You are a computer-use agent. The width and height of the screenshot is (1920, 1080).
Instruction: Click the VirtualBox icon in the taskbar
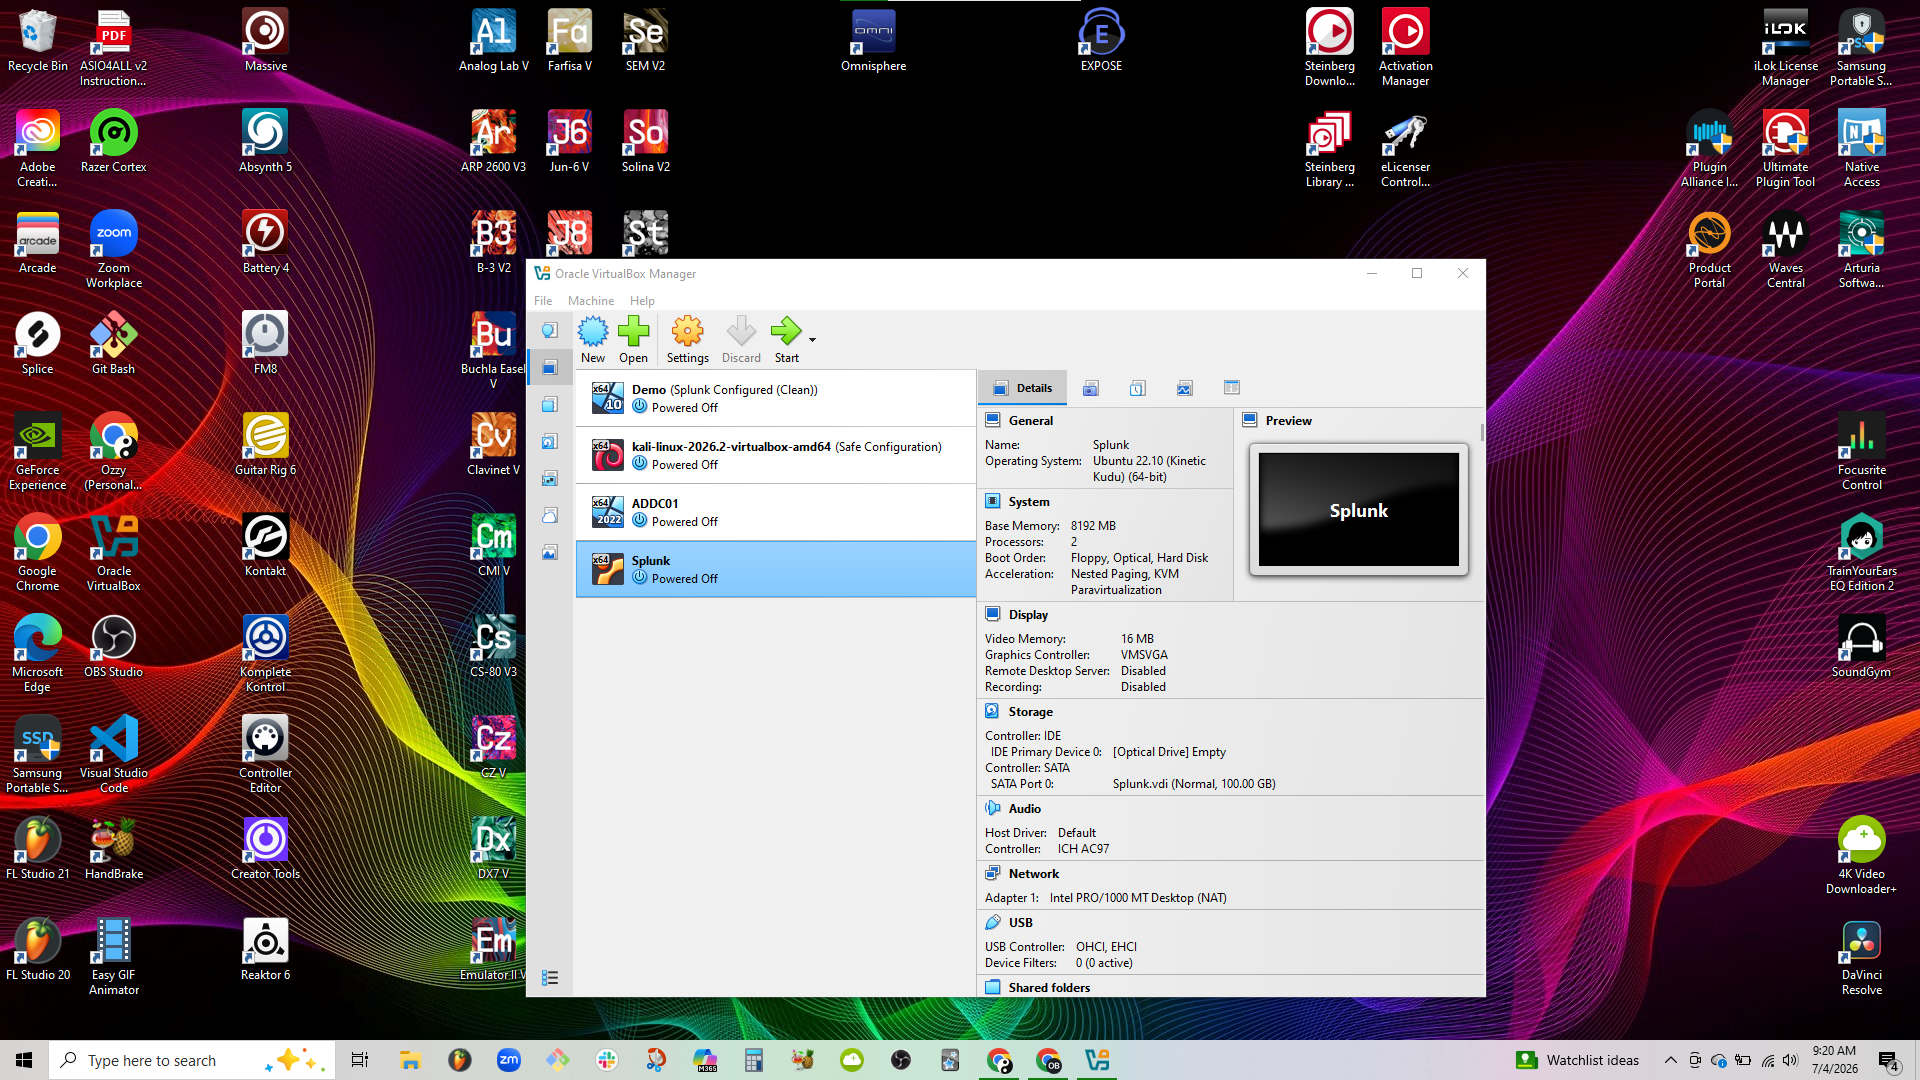coord(1098,1060)
